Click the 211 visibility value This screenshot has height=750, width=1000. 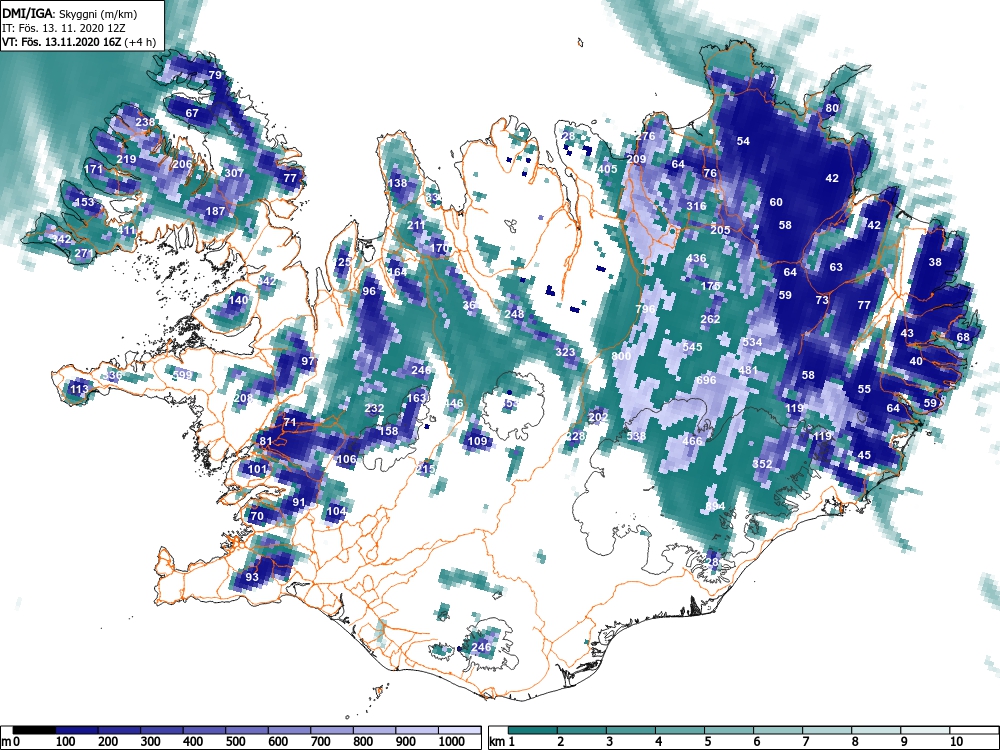coord(415,225)
